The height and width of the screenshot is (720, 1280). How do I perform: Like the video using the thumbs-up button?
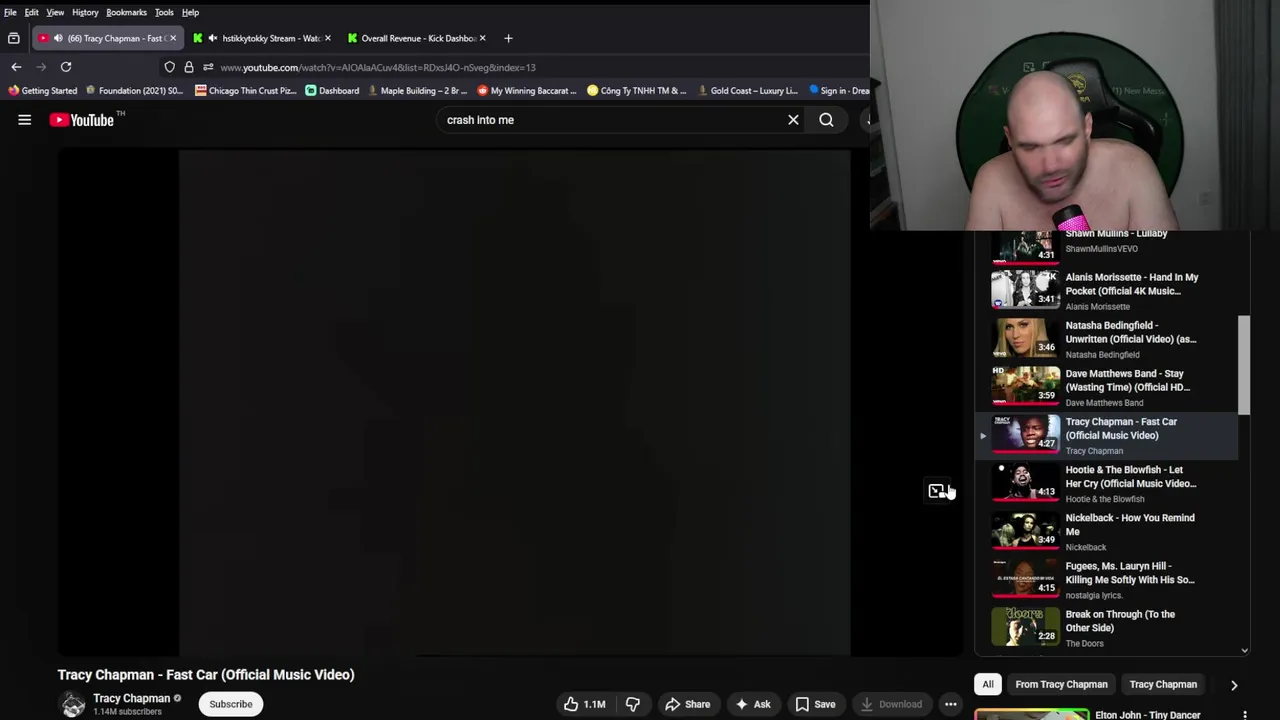(x=584, y=704)
